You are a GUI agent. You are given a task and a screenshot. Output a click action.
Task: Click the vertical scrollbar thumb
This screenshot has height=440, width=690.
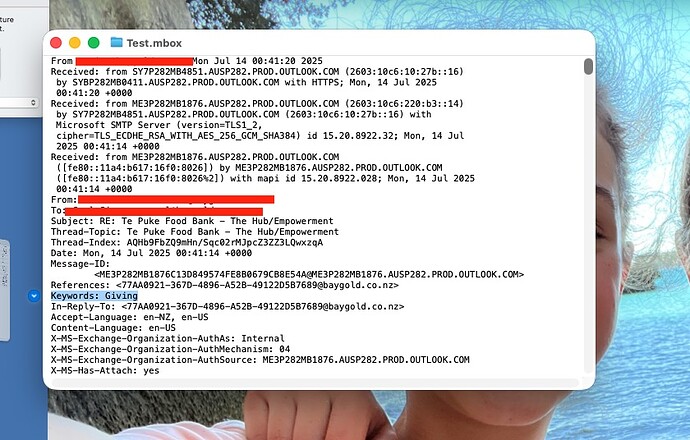point(588,66)
